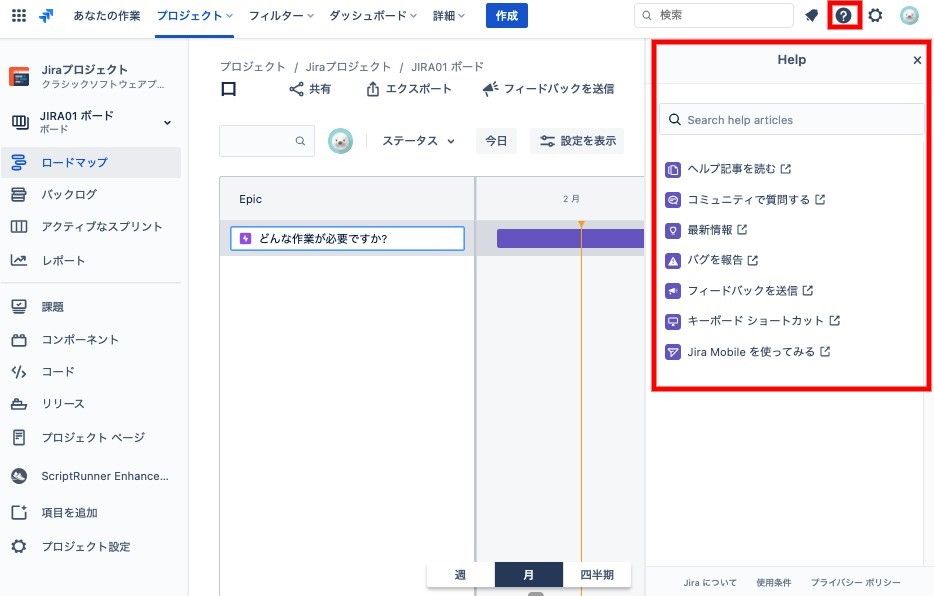Image resolution: width=934 pixels, height=596 pixels.
Task: Click the top 検索 search field
Action: [x=714, y=15]
